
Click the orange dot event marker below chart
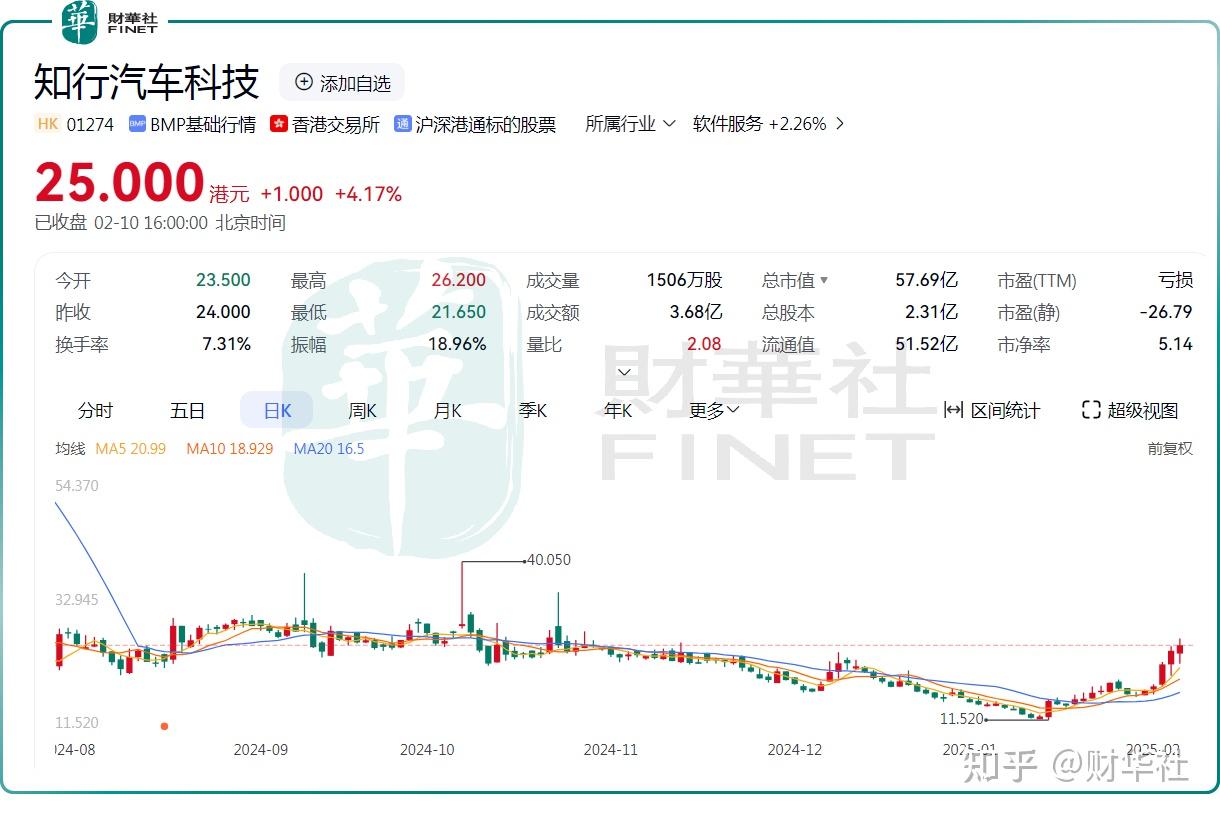pos(165,726)
